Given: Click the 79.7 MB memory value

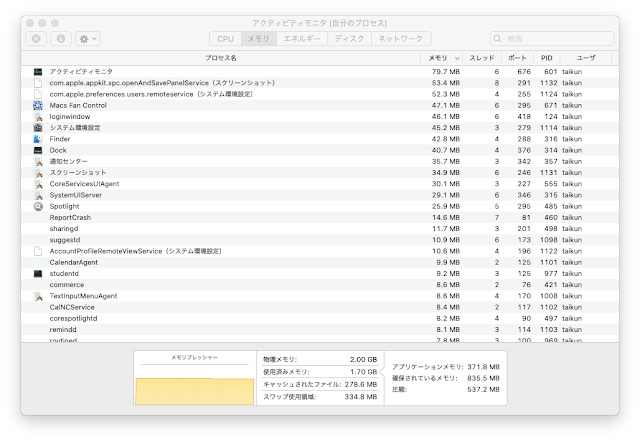Looking at the screenshot, I should pos(446,72).
